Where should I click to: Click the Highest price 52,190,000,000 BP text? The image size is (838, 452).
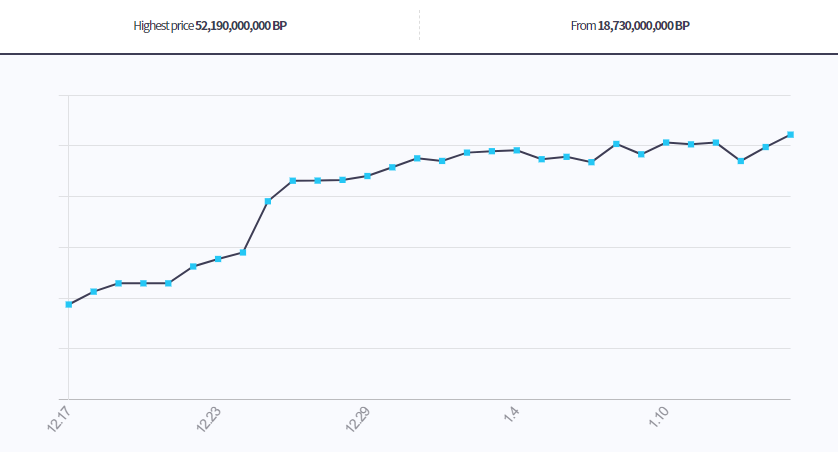210,25
